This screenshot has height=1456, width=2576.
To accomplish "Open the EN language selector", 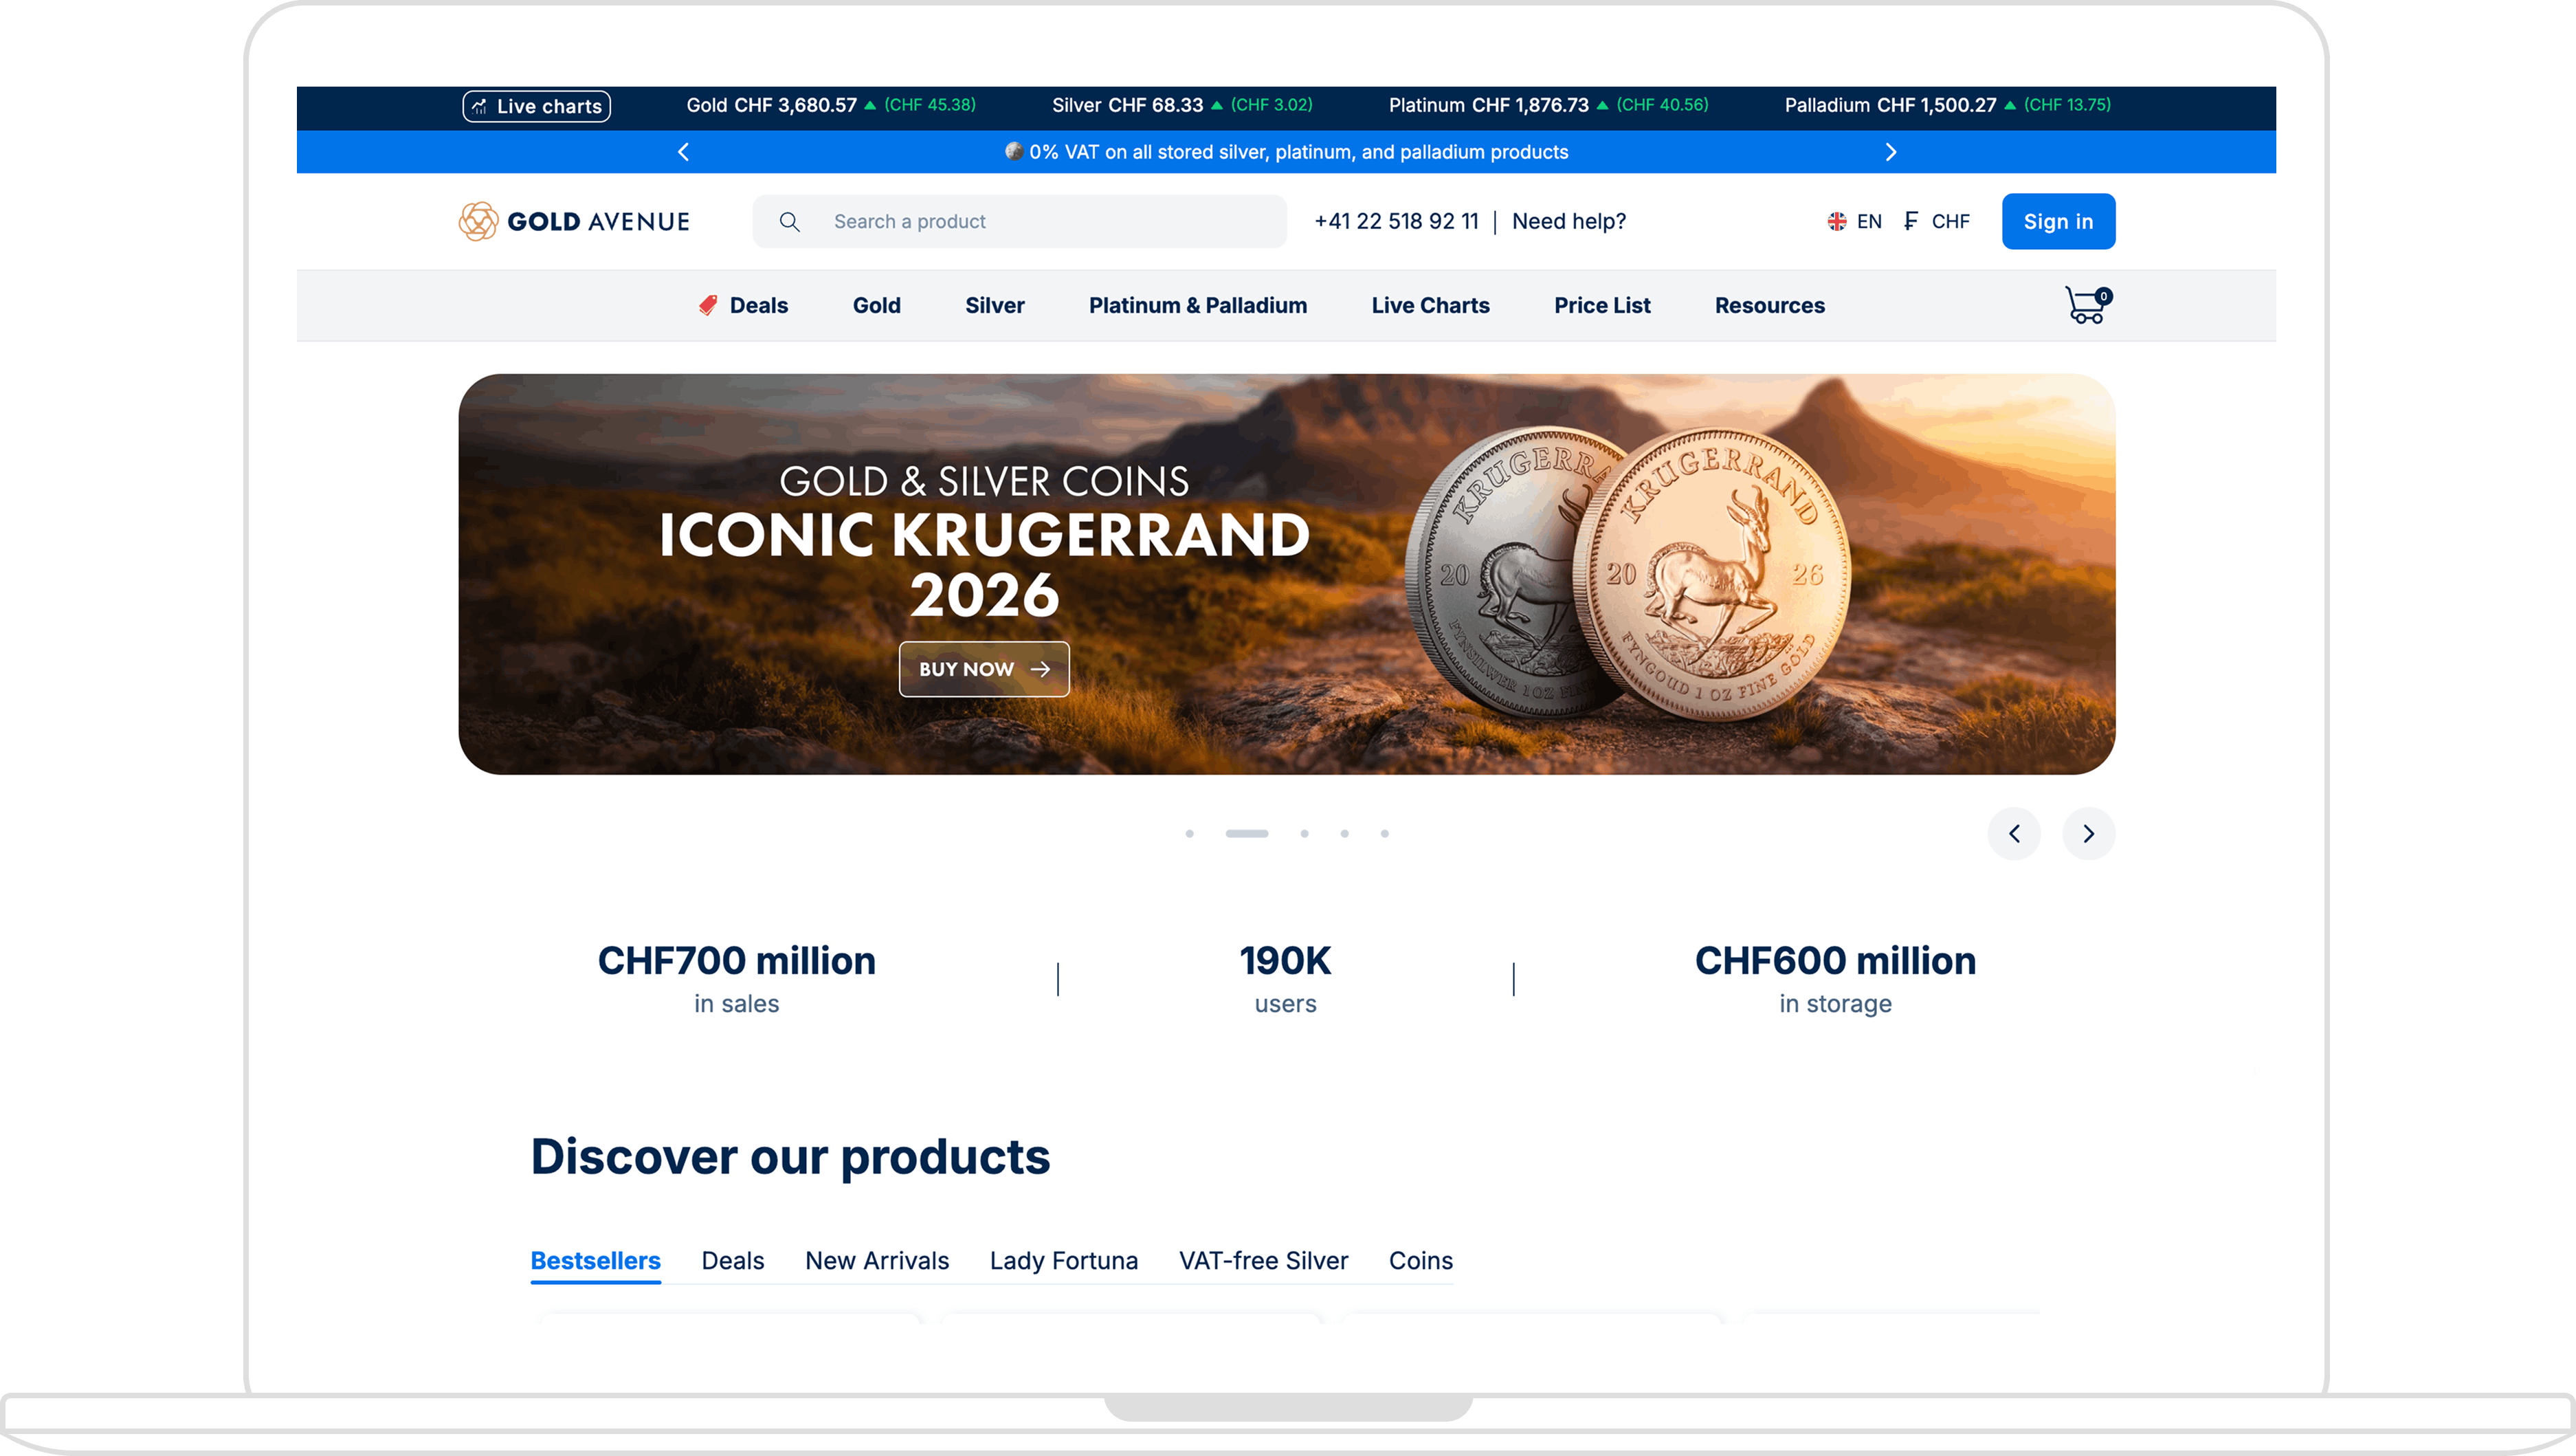I will pyautogui.click(x=1855, y=221).
